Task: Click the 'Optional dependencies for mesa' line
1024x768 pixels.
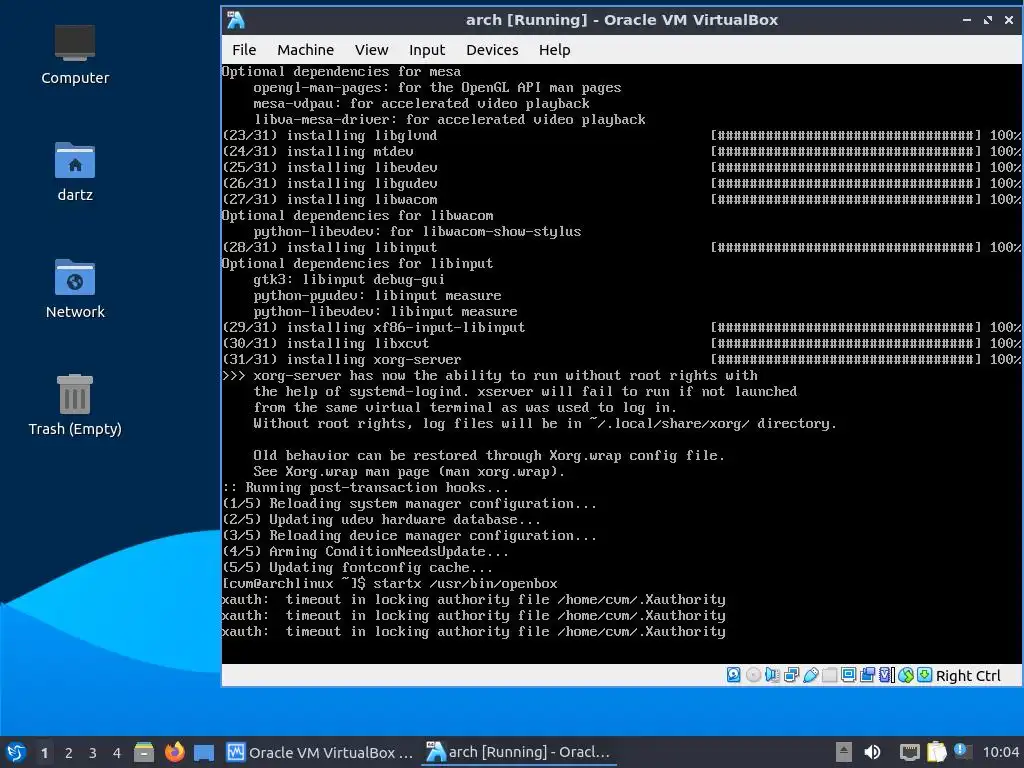Action: (x=342, y=71)
